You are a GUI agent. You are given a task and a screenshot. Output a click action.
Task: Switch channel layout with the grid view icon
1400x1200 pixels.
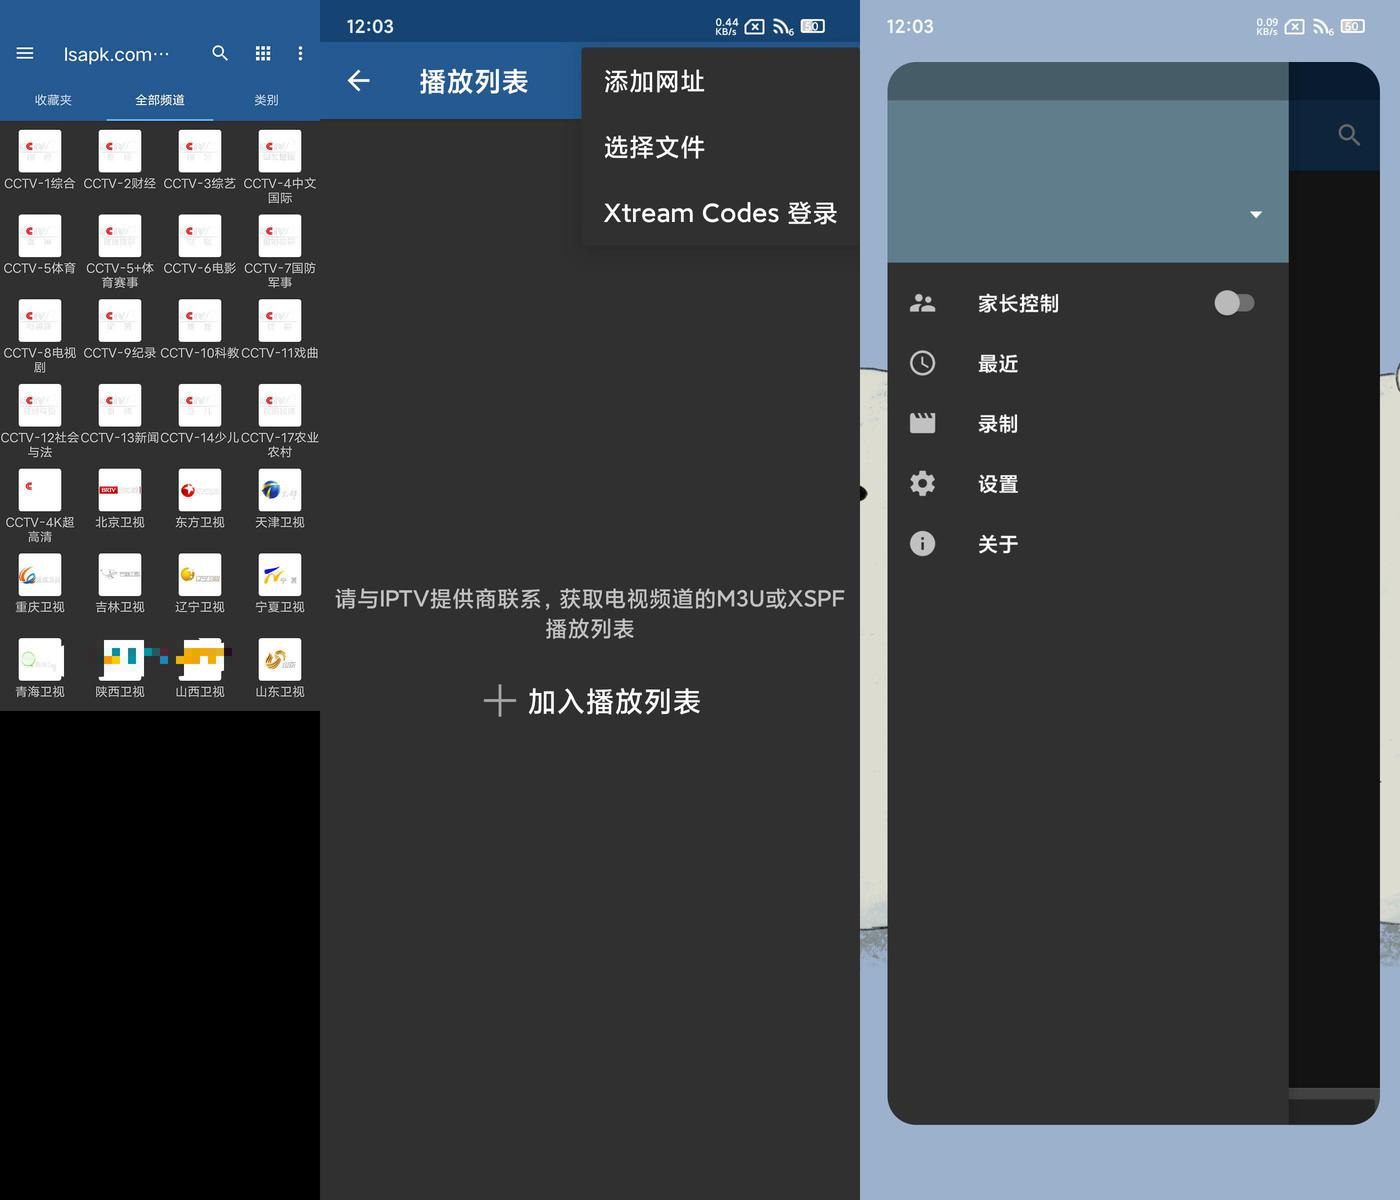263,53
